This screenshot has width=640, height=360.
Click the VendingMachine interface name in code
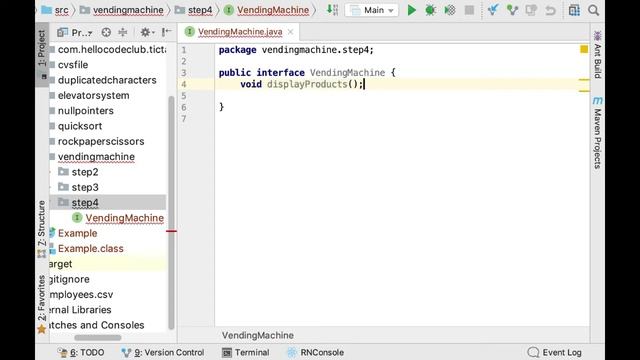347,73
